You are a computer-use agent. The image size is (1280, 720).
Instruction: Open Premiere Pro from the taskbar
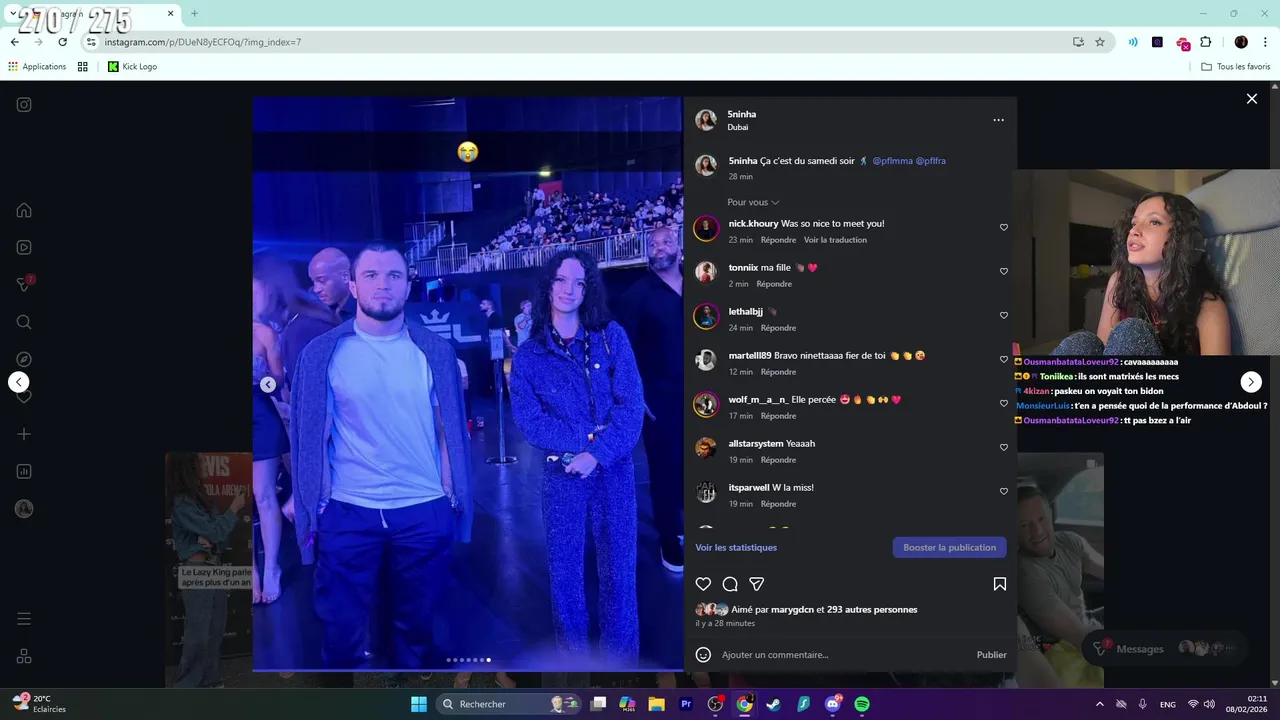[686, 704]
